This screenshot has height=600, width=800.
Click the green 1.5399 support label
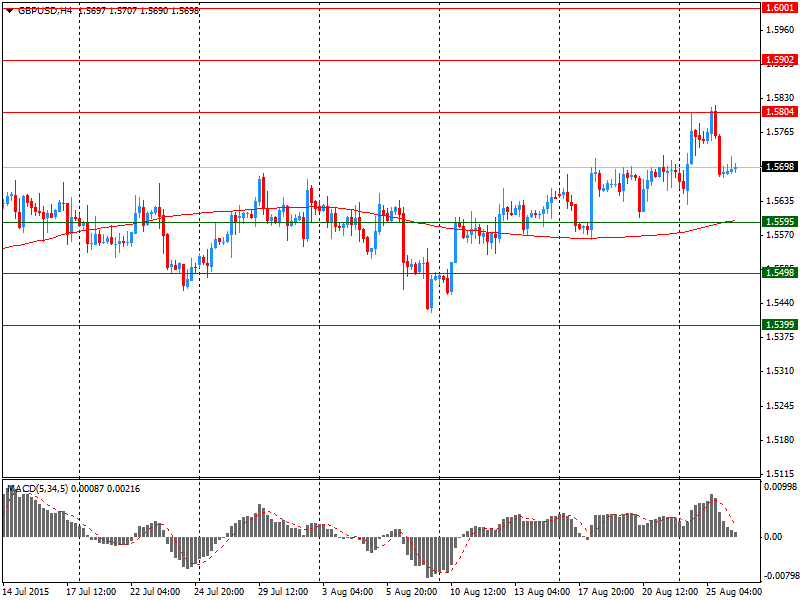click(x=779, y=324)
